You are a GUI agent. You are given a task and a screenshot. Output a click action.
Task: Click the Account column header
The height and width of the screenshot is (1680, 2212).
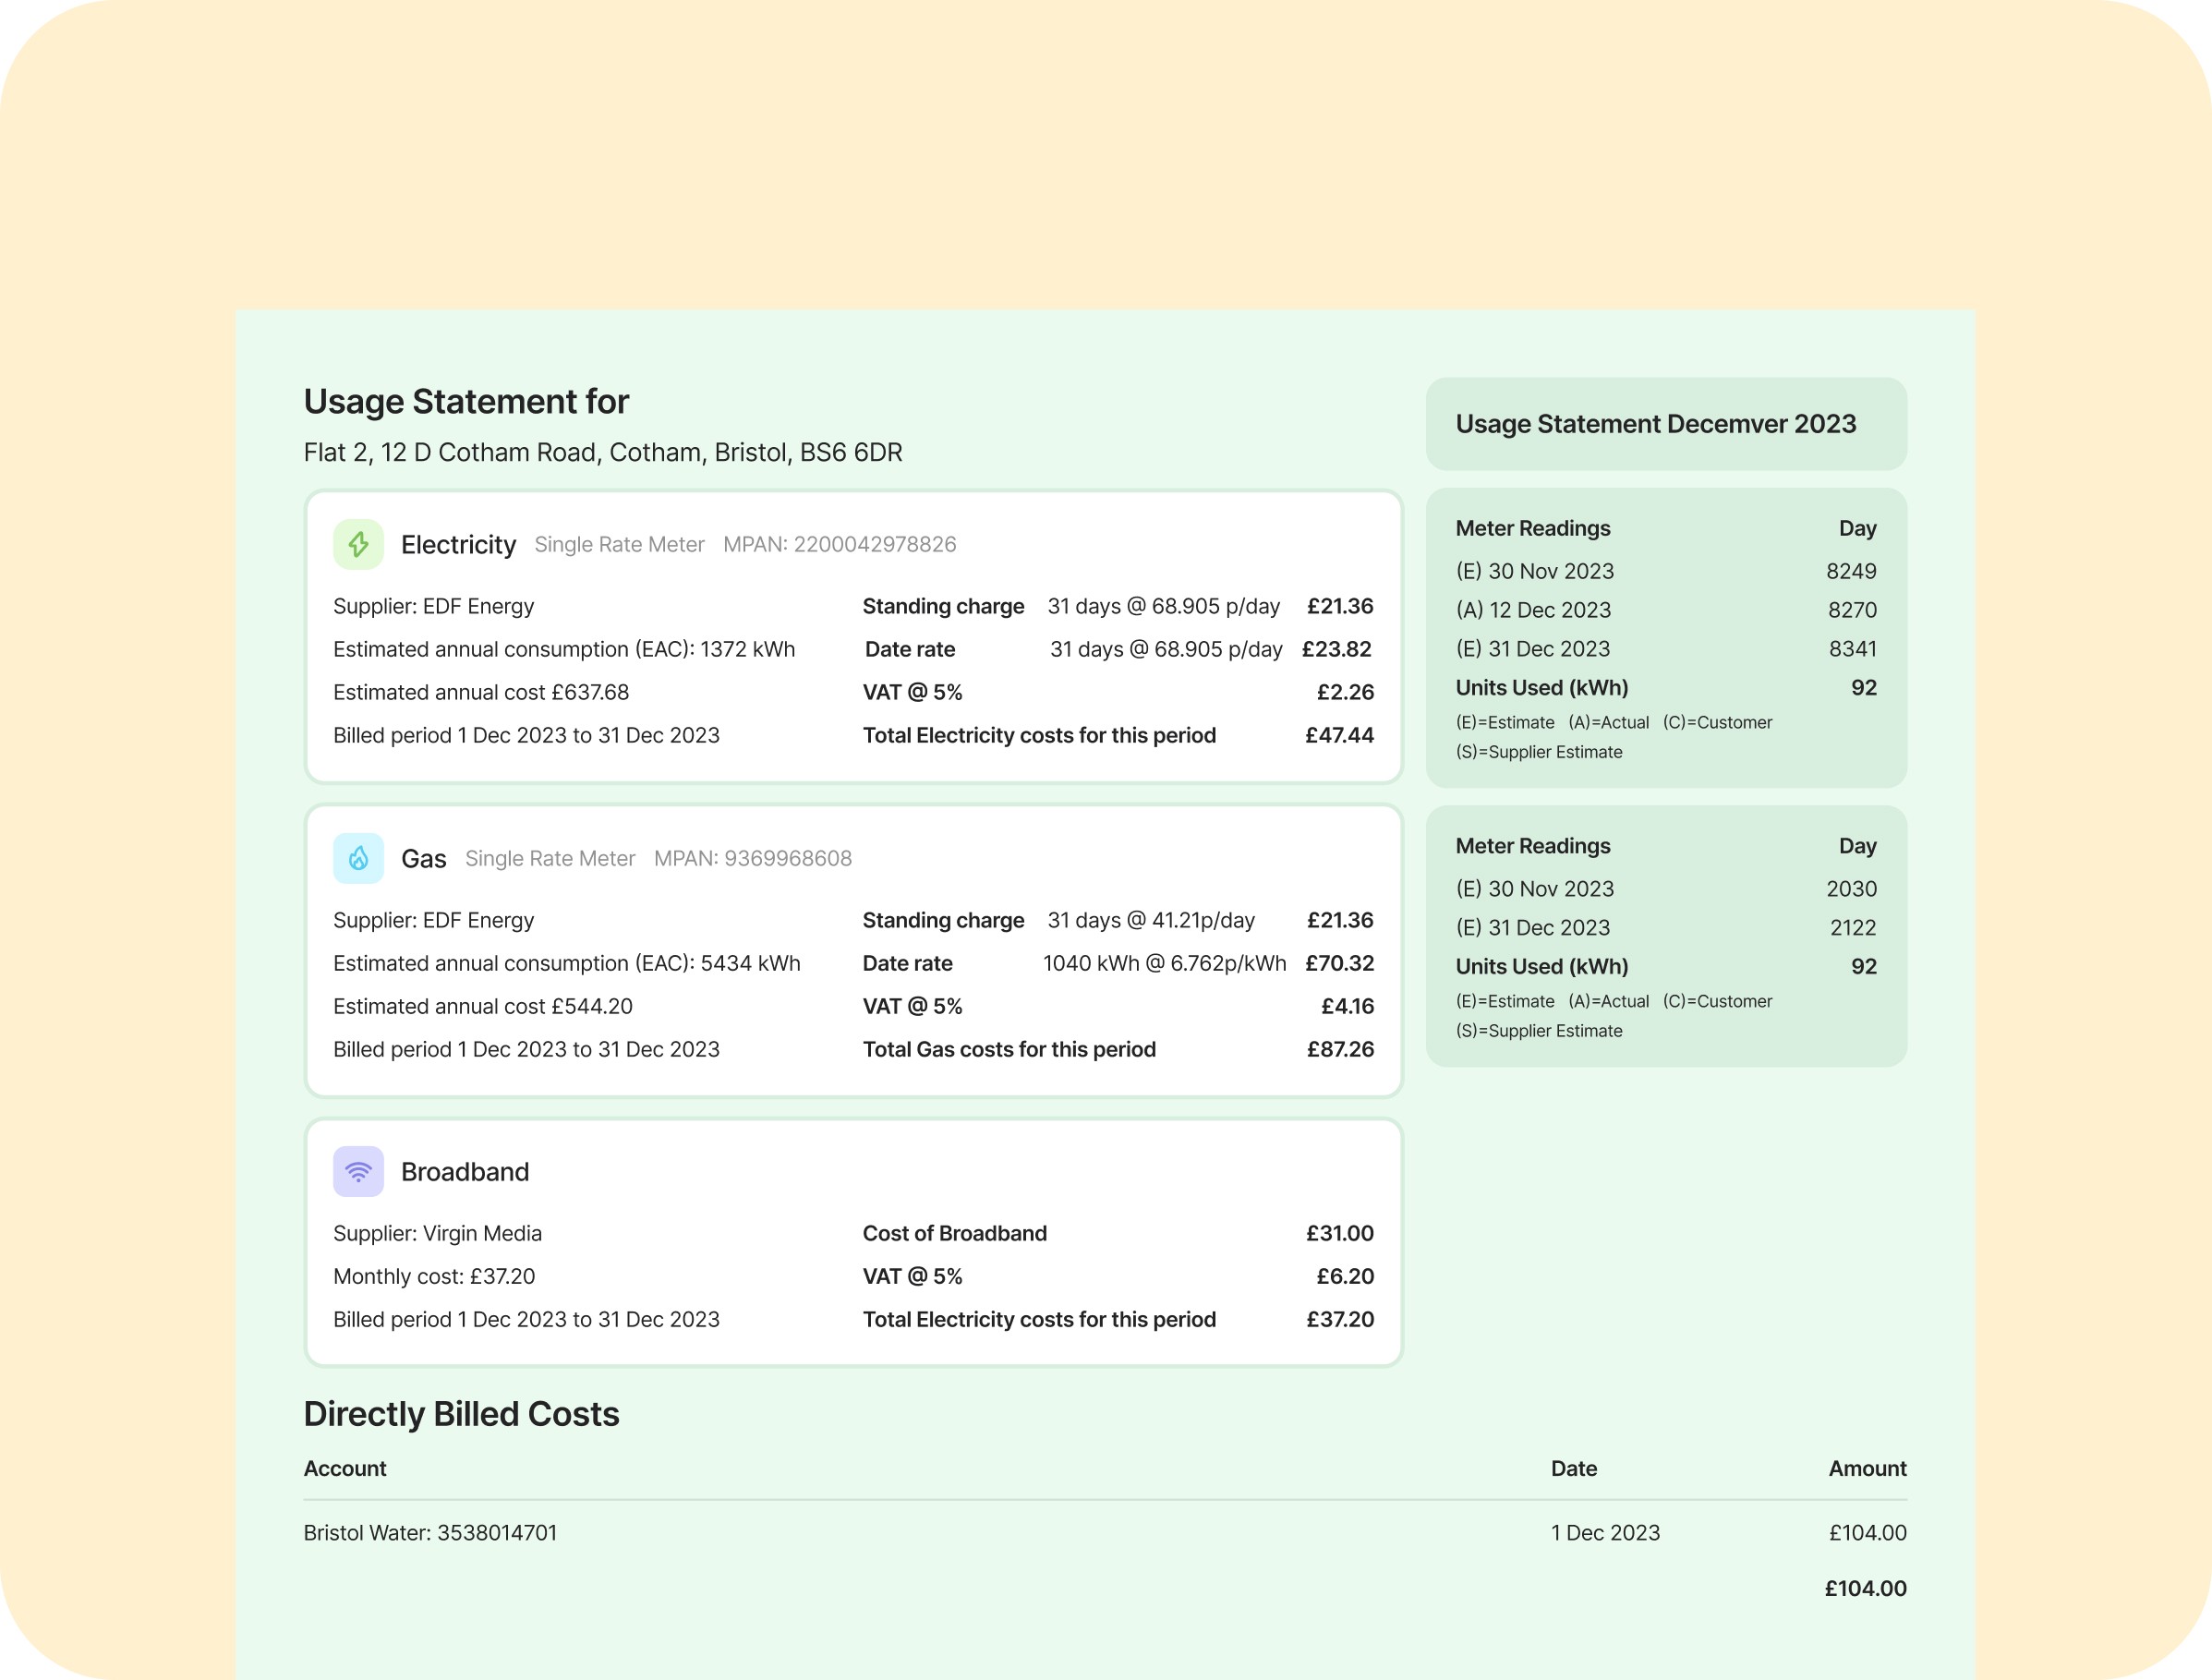point(345,1468)
